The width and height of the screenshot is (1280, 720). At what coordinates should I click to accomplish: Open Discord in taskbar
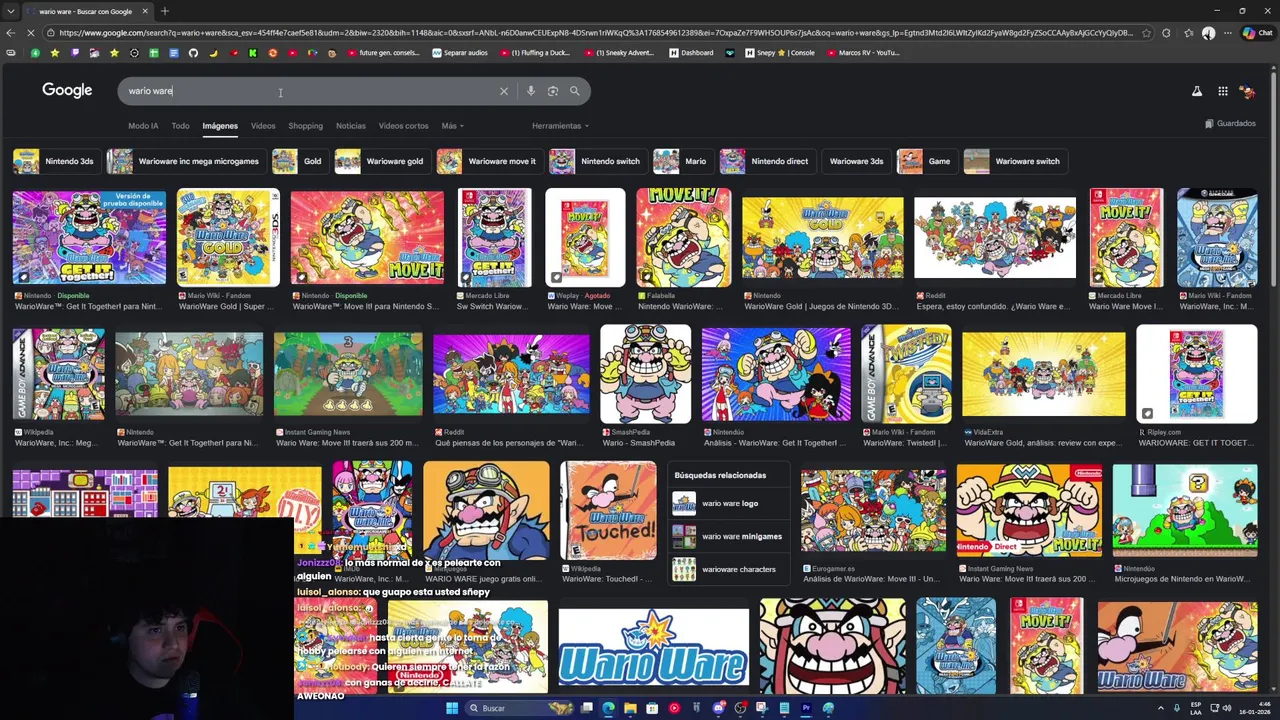pyautogui.click(x=718, y=708)
